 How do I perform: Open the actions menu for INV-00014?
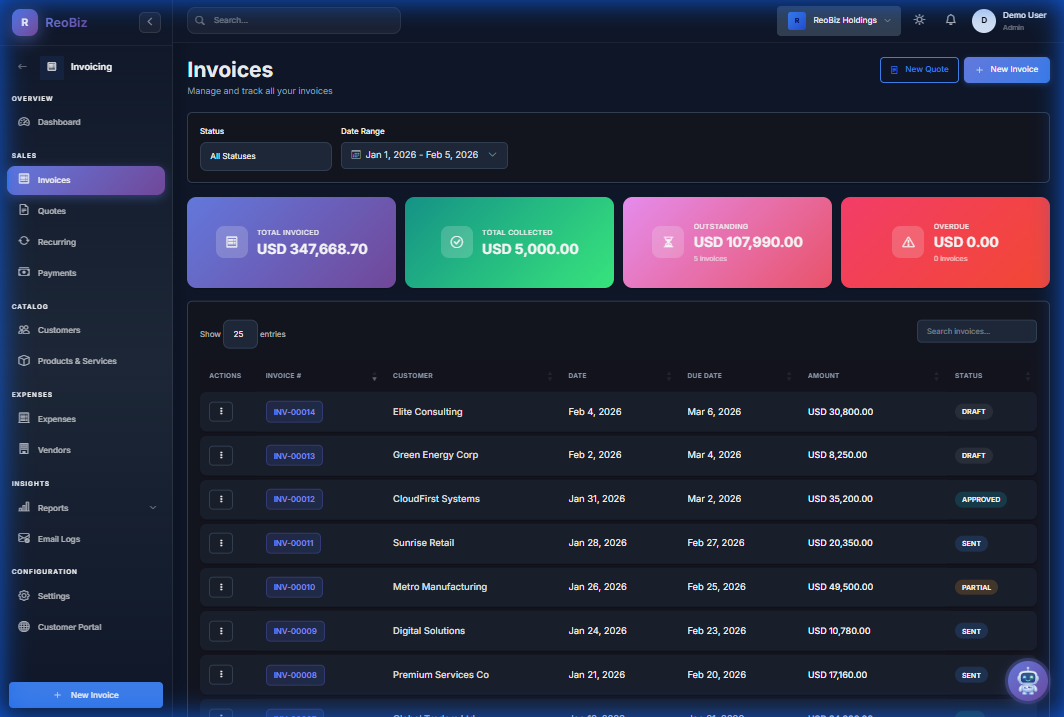221,411
